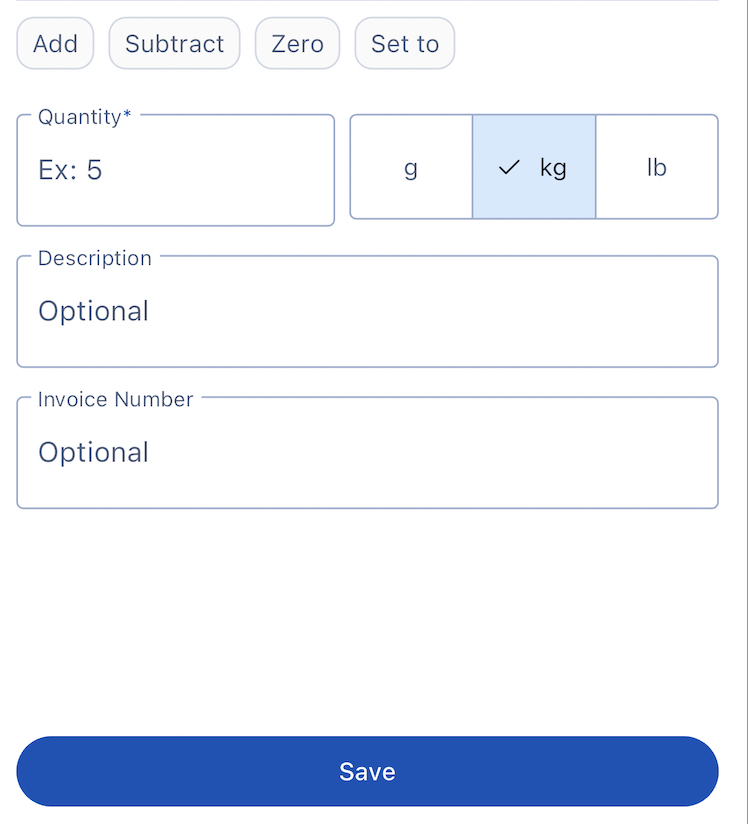Select the Set to chip
The width and height of the screenshot is (748, 824).
coord(405,44)
